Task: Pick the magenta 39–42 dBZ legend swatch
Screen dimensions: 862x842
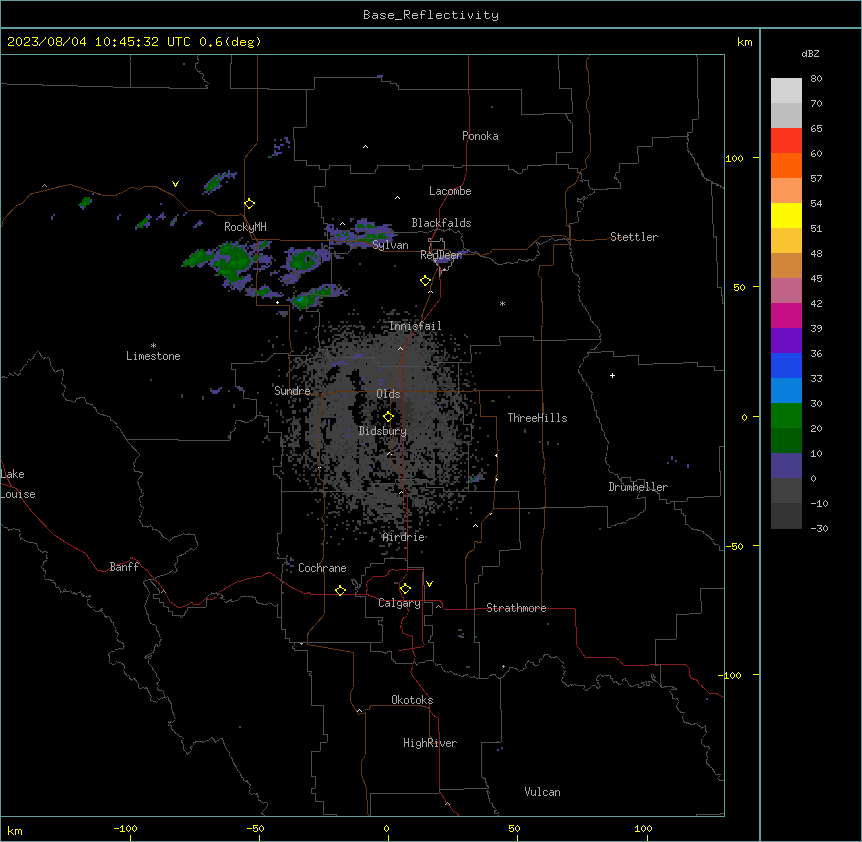Action: click(786, 315)
